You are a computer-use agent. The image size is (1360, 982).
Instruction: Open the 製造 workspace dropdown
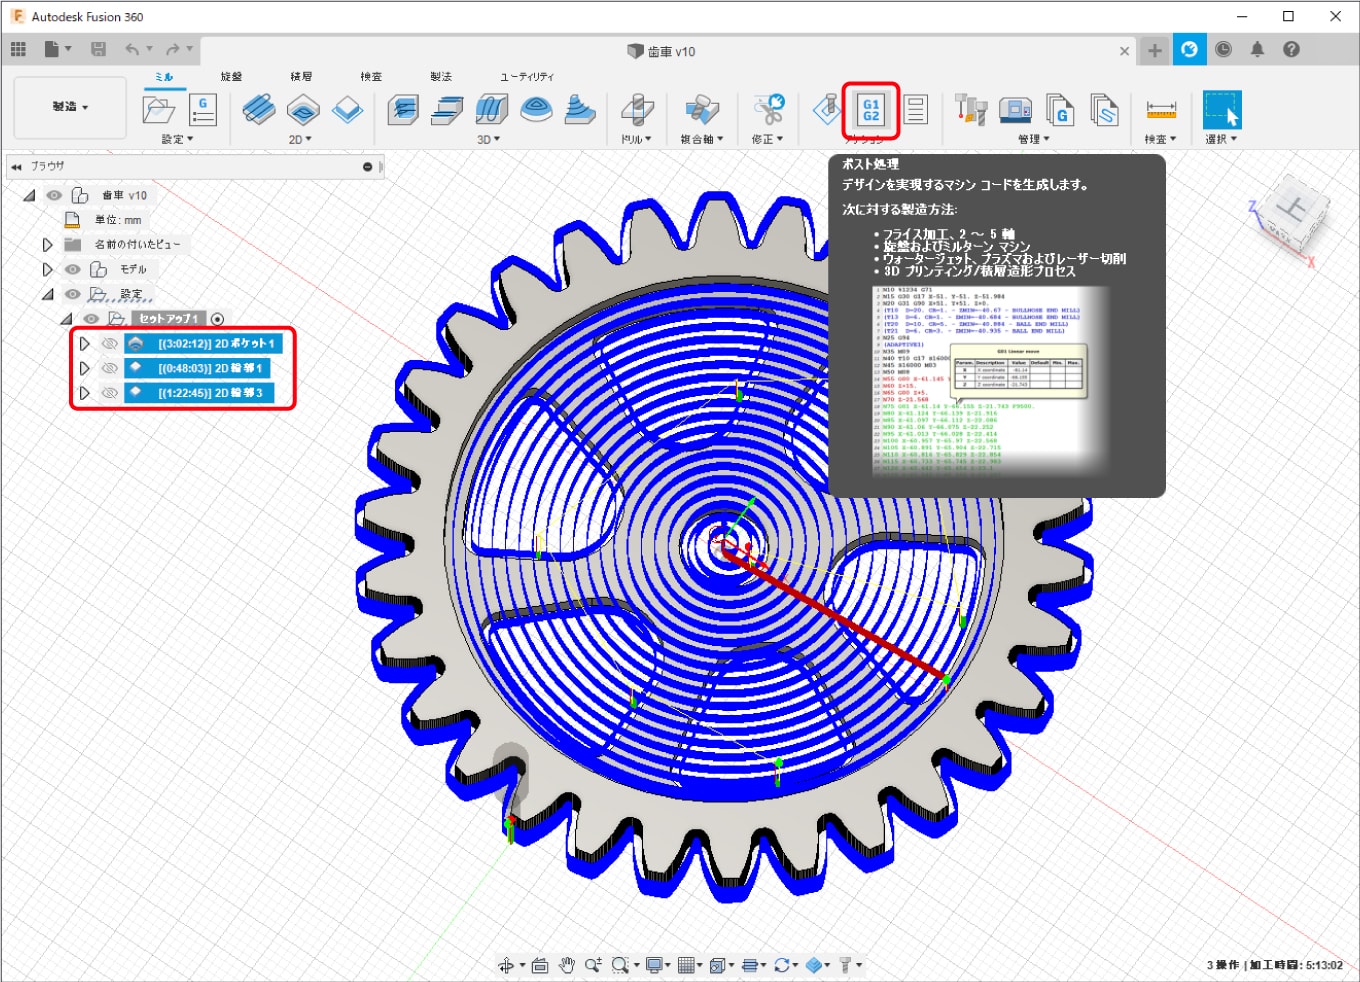70,106
